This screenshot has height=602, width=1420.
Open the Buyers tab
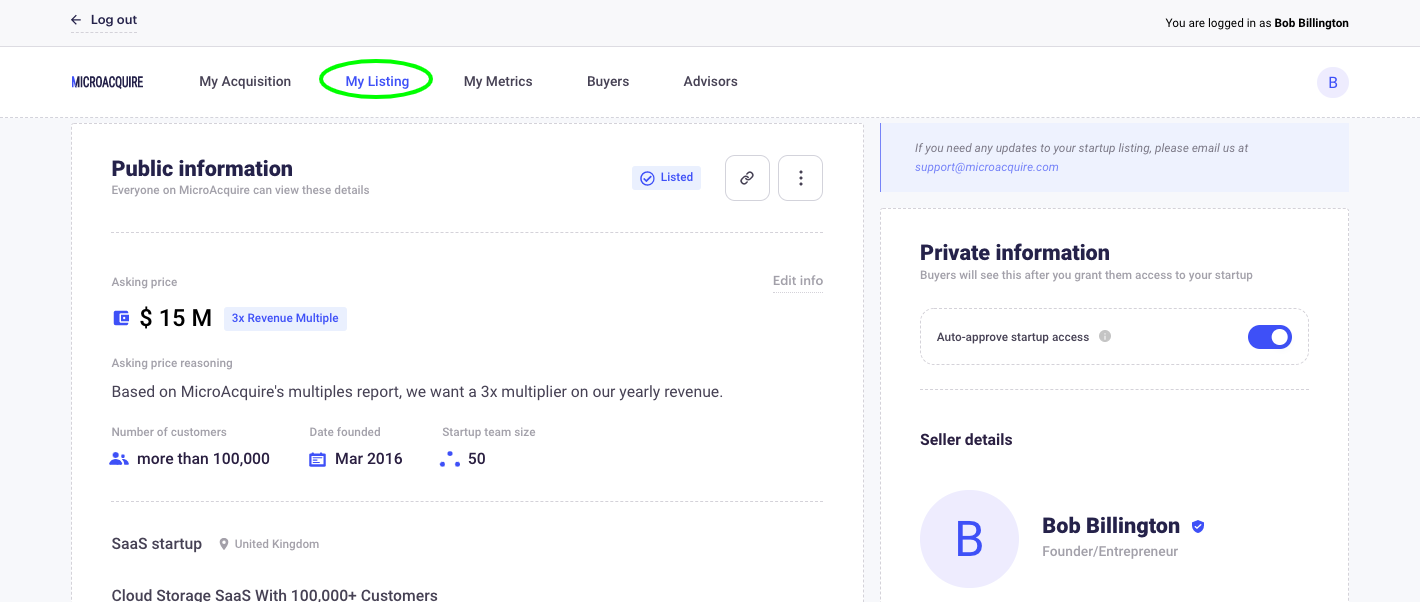[x=608, y=82]
